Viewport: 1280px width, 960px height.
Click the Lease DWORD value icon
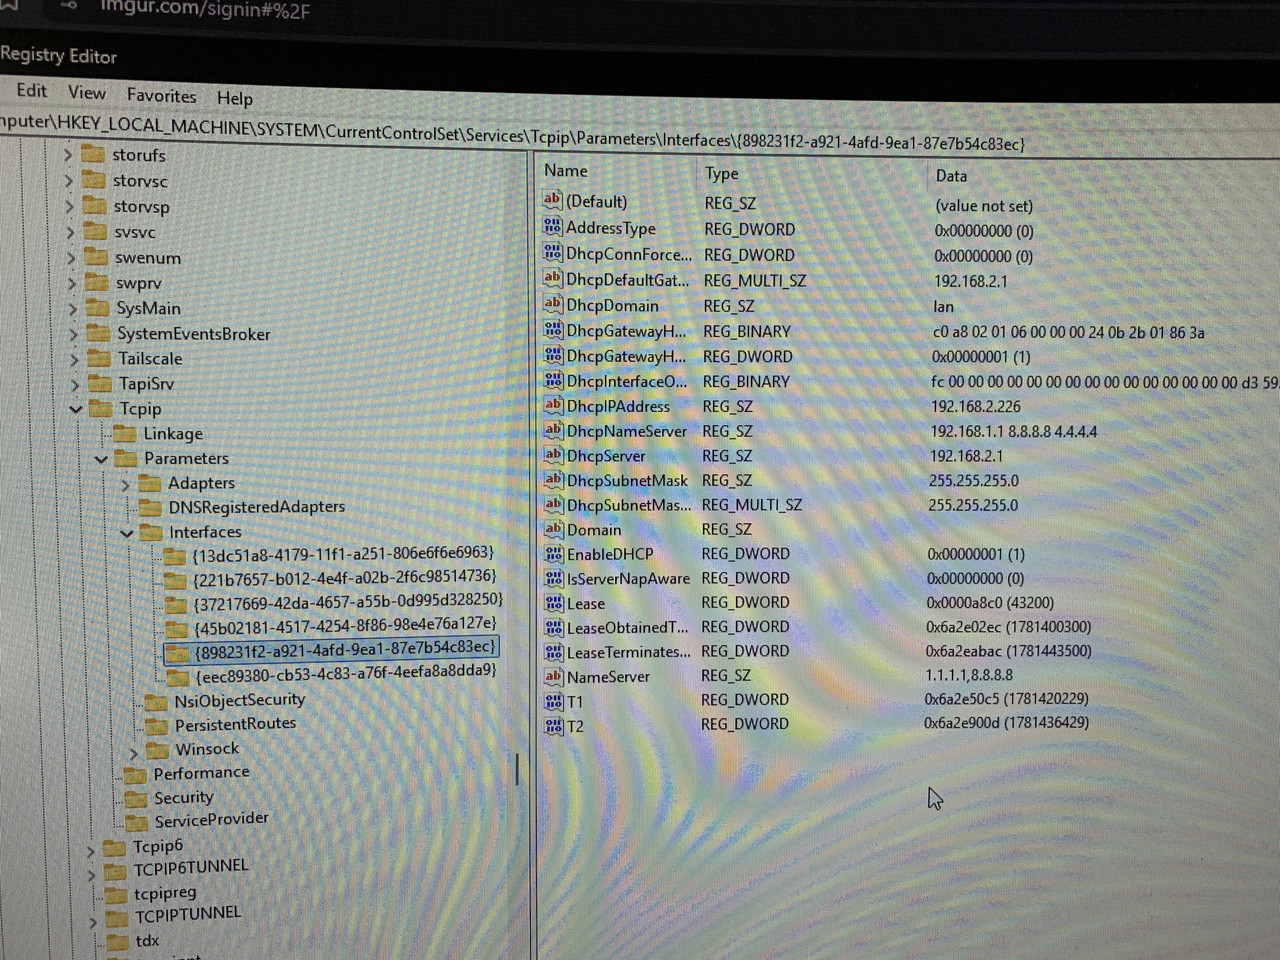point(554,603)
